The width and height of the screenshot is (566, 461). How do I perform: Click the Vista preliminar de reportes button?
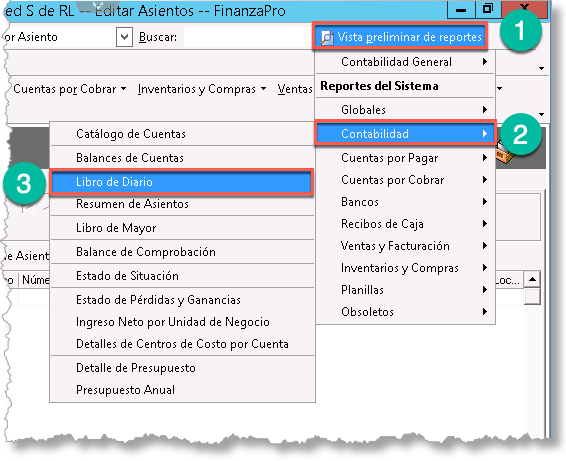401,37
